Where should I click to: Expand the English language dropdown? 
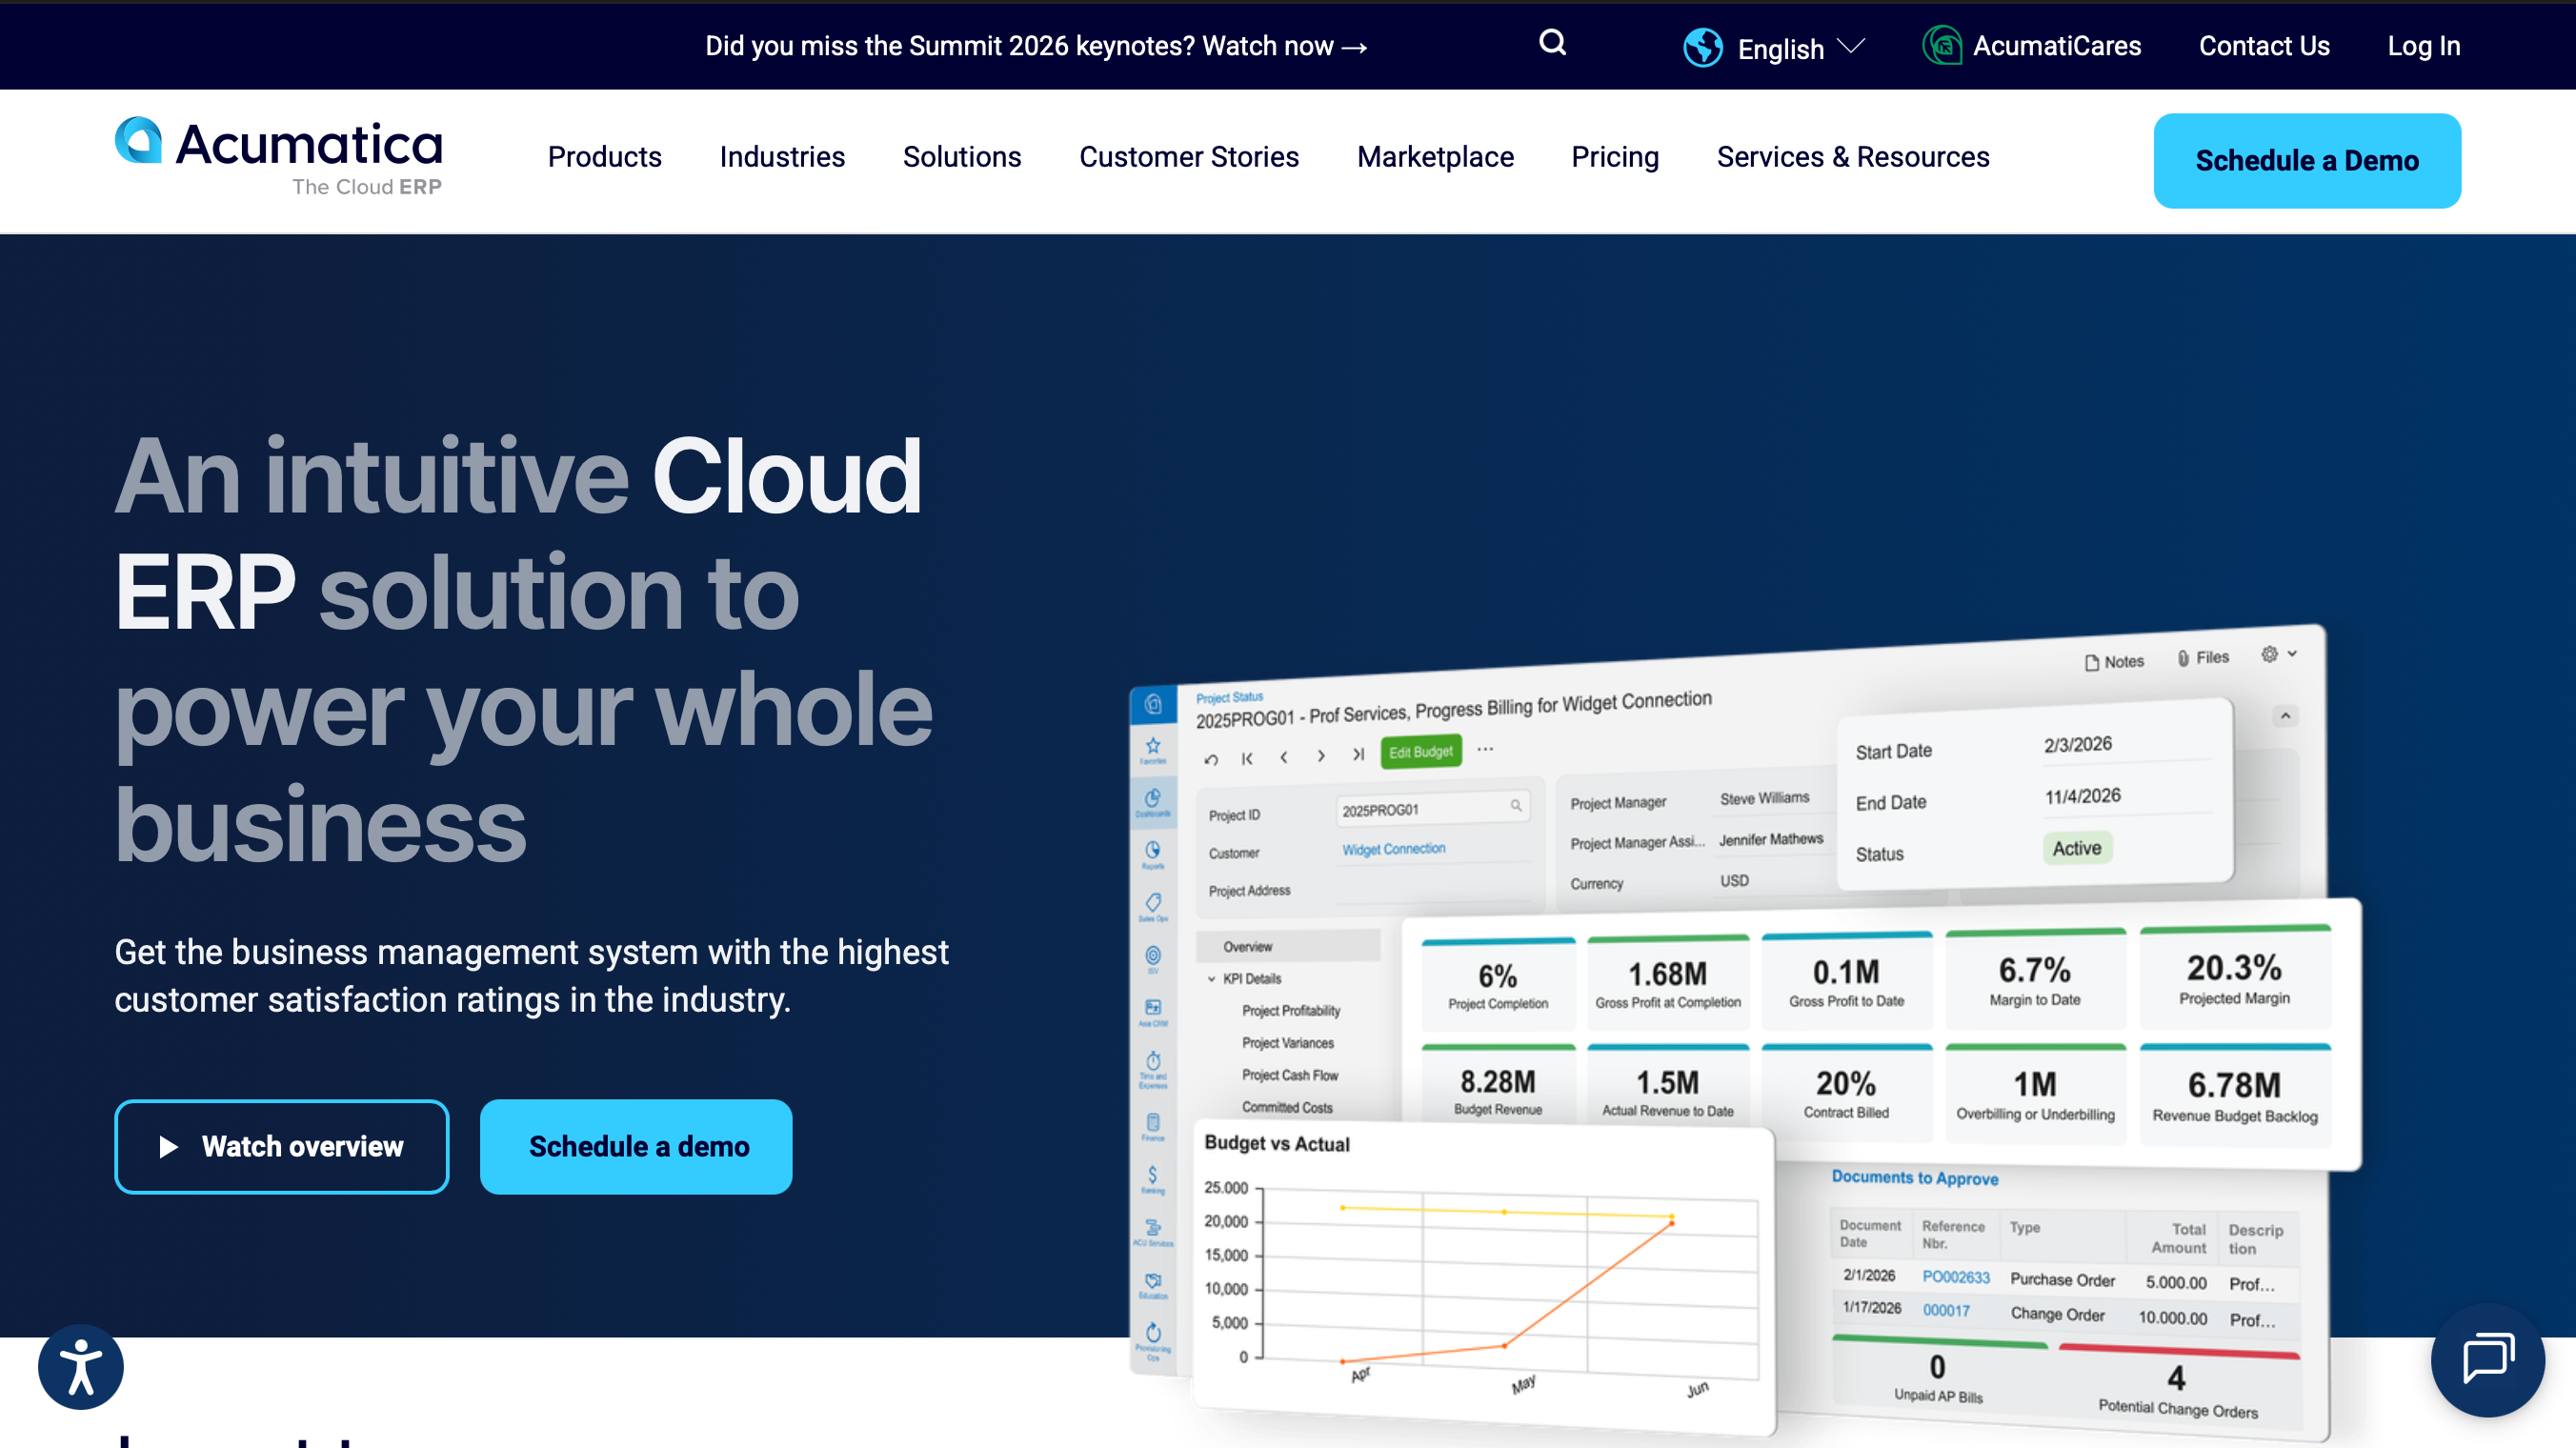click(1801, 48)
